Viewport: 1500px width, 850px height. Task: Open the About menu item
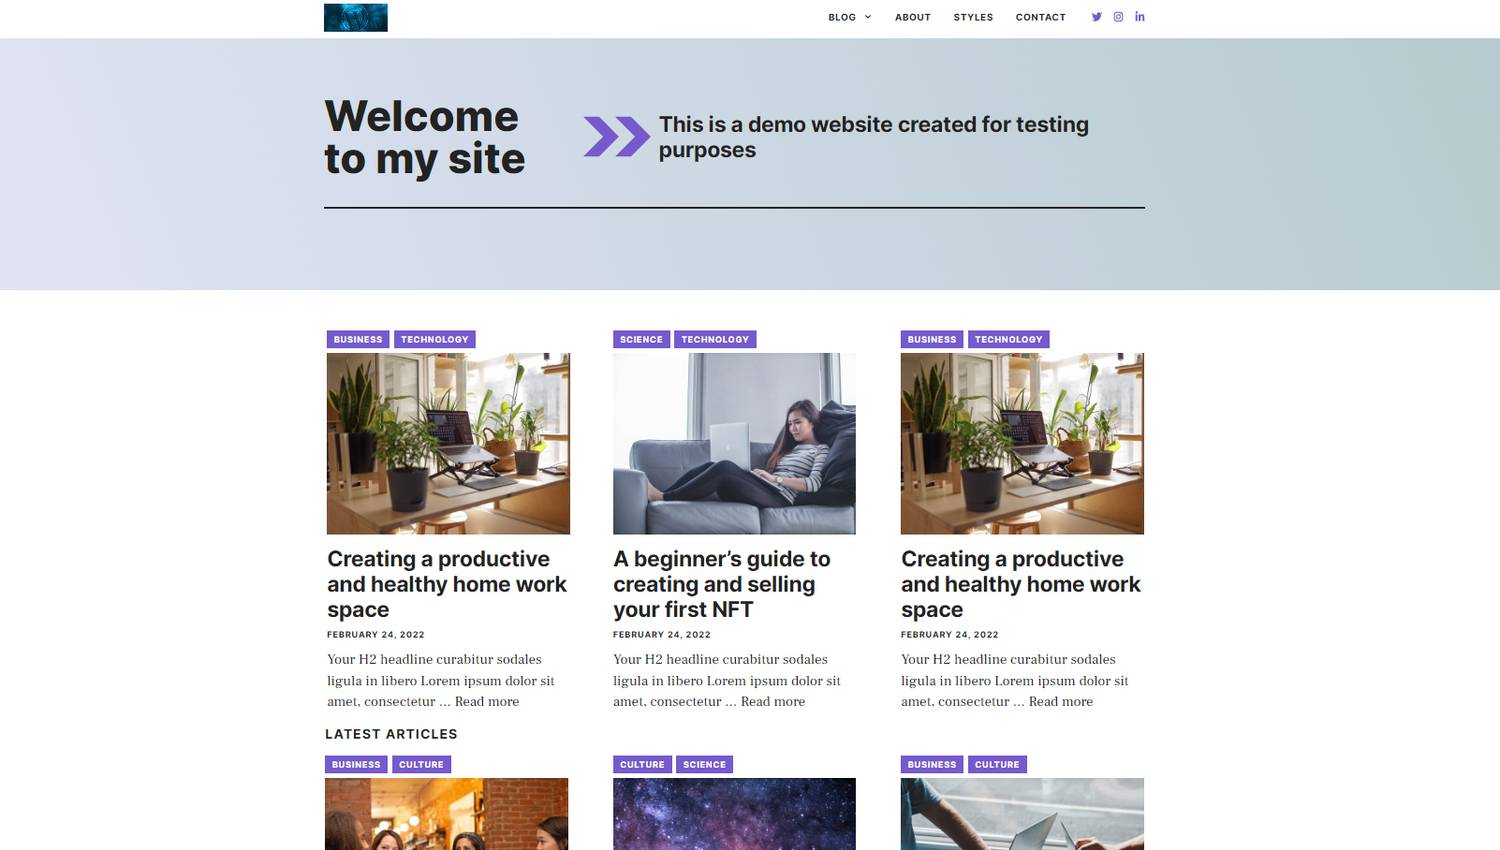(x=913, y=17)
